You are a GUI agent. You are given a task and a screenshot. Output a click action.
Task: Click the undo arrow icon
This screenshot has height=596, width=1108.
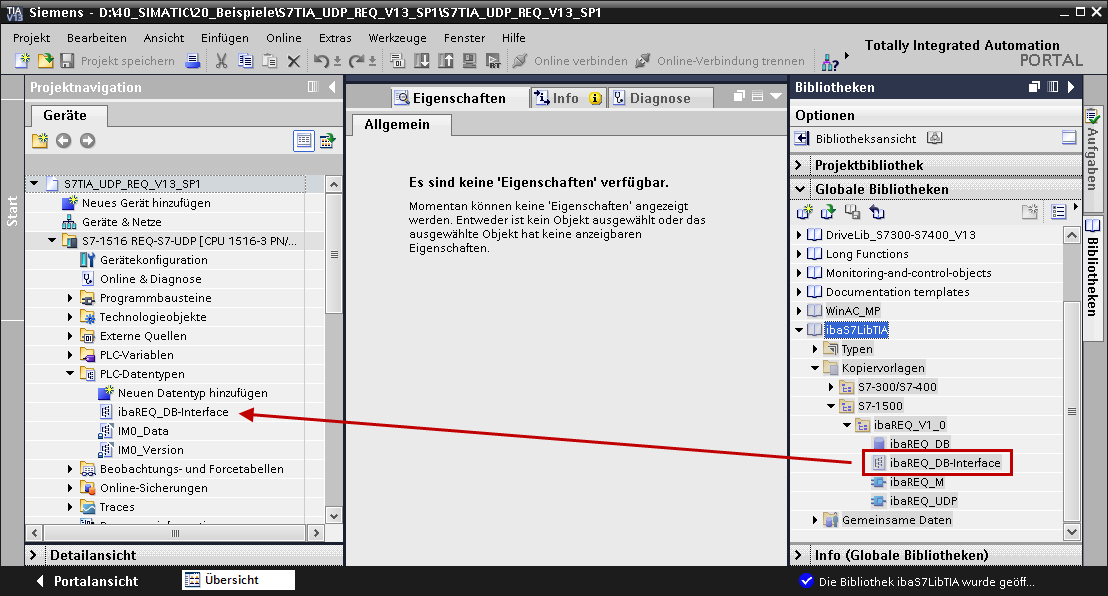point(322,61)
